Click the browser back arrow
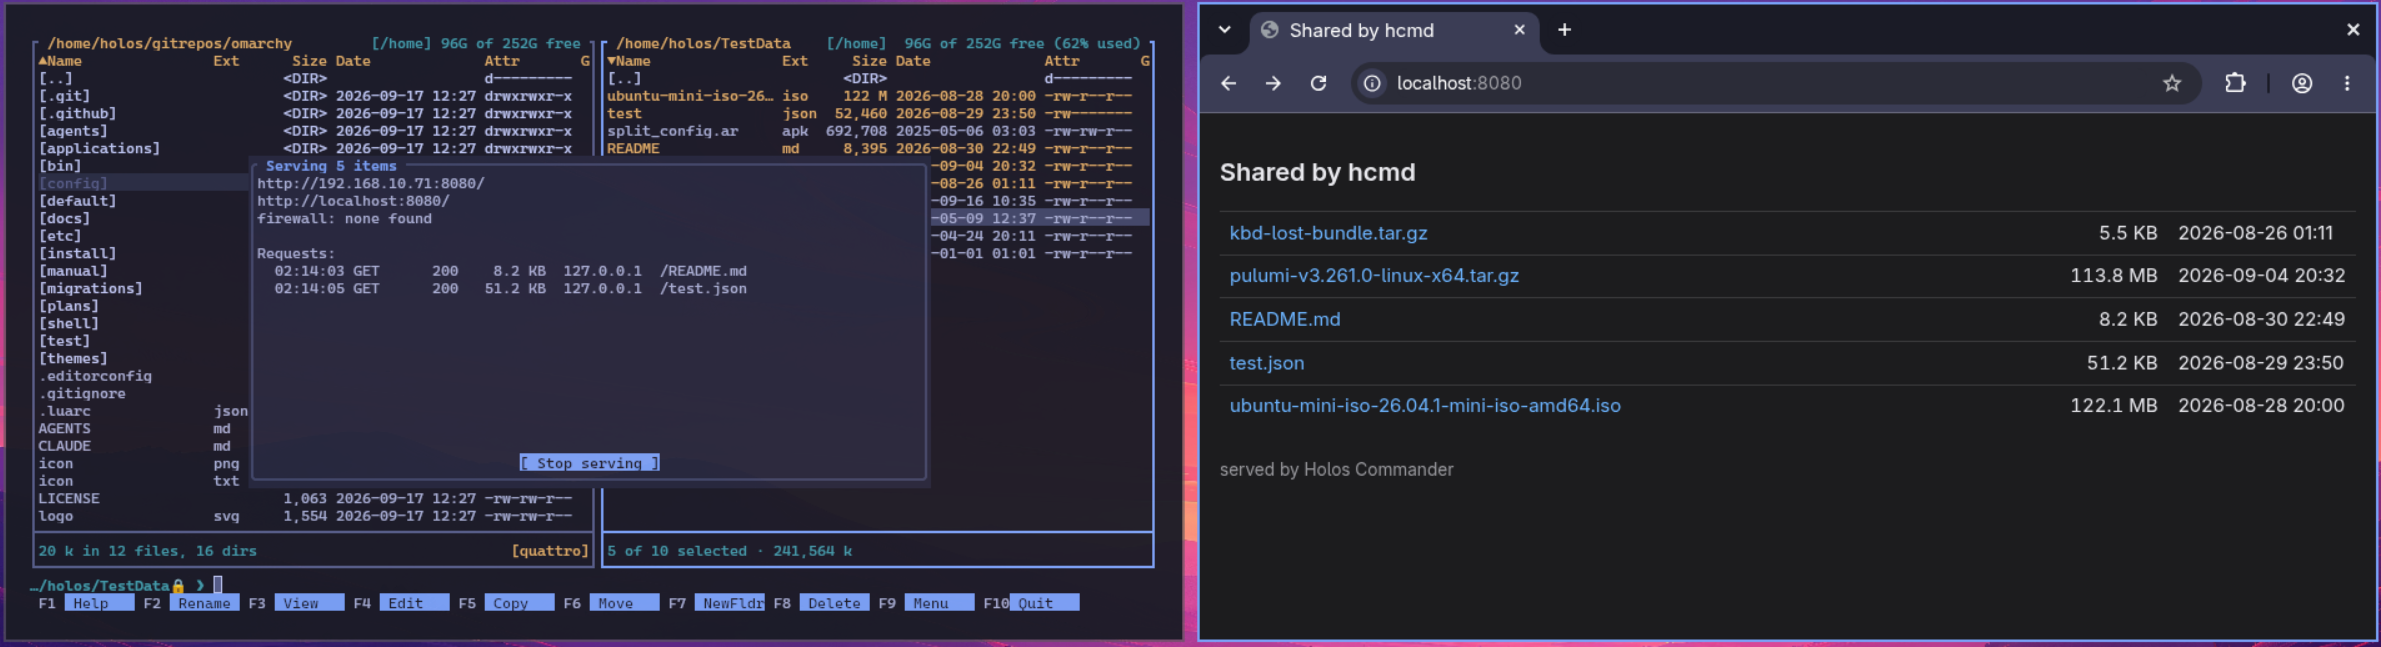The image size is (2381, 647). pyautogui.click(x=1228, y=84)
